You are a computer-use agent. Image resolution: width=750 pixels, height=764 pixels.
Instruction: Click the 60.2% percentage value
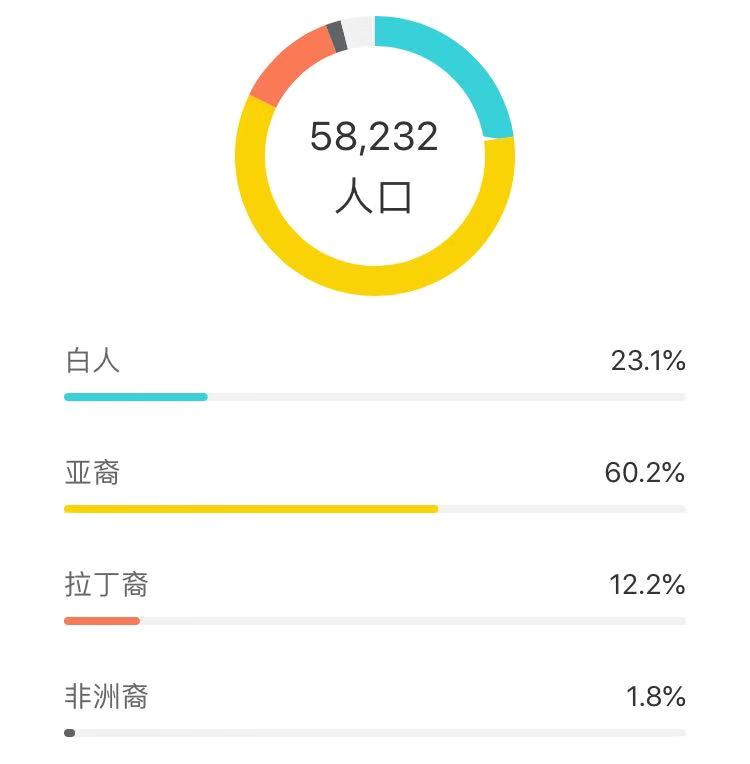click(x=645, y=473)
